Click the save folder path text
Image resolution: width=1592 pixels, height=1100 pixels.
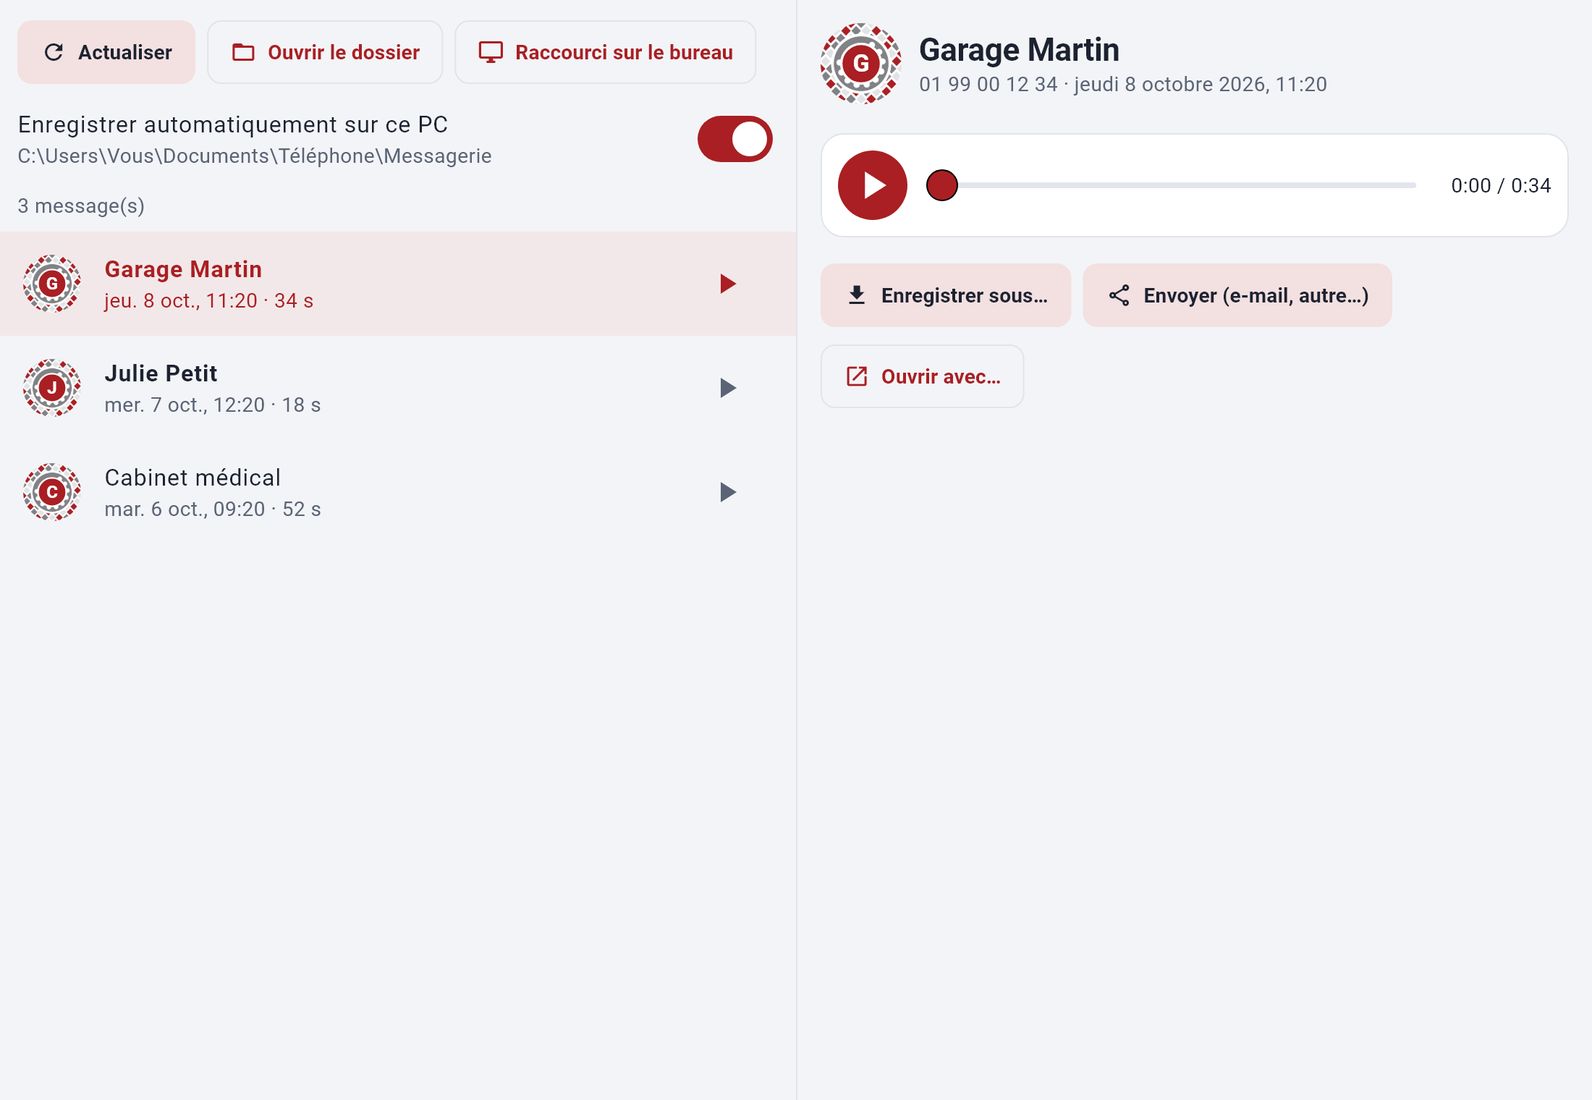(x=255, y=156)
